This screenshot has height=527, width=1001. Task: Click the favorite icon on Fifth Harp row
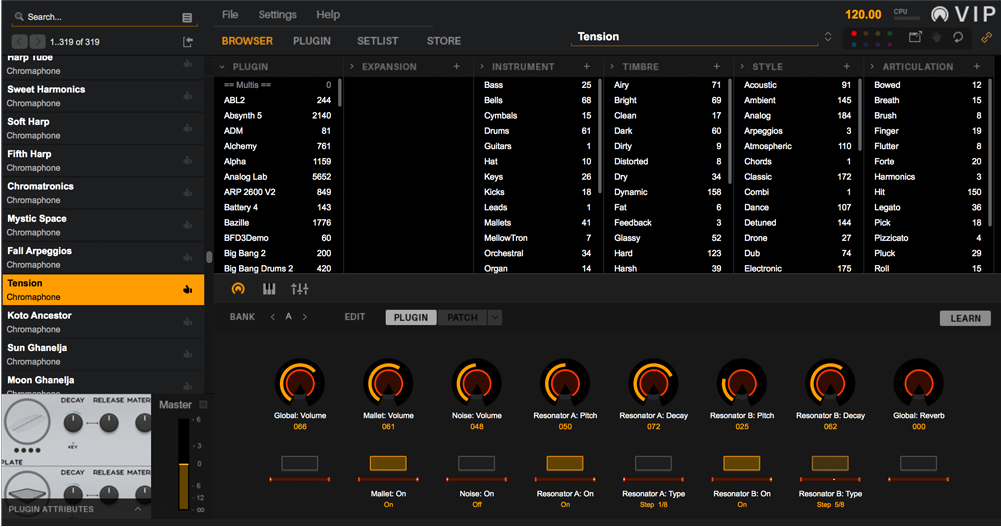(188, 160)
